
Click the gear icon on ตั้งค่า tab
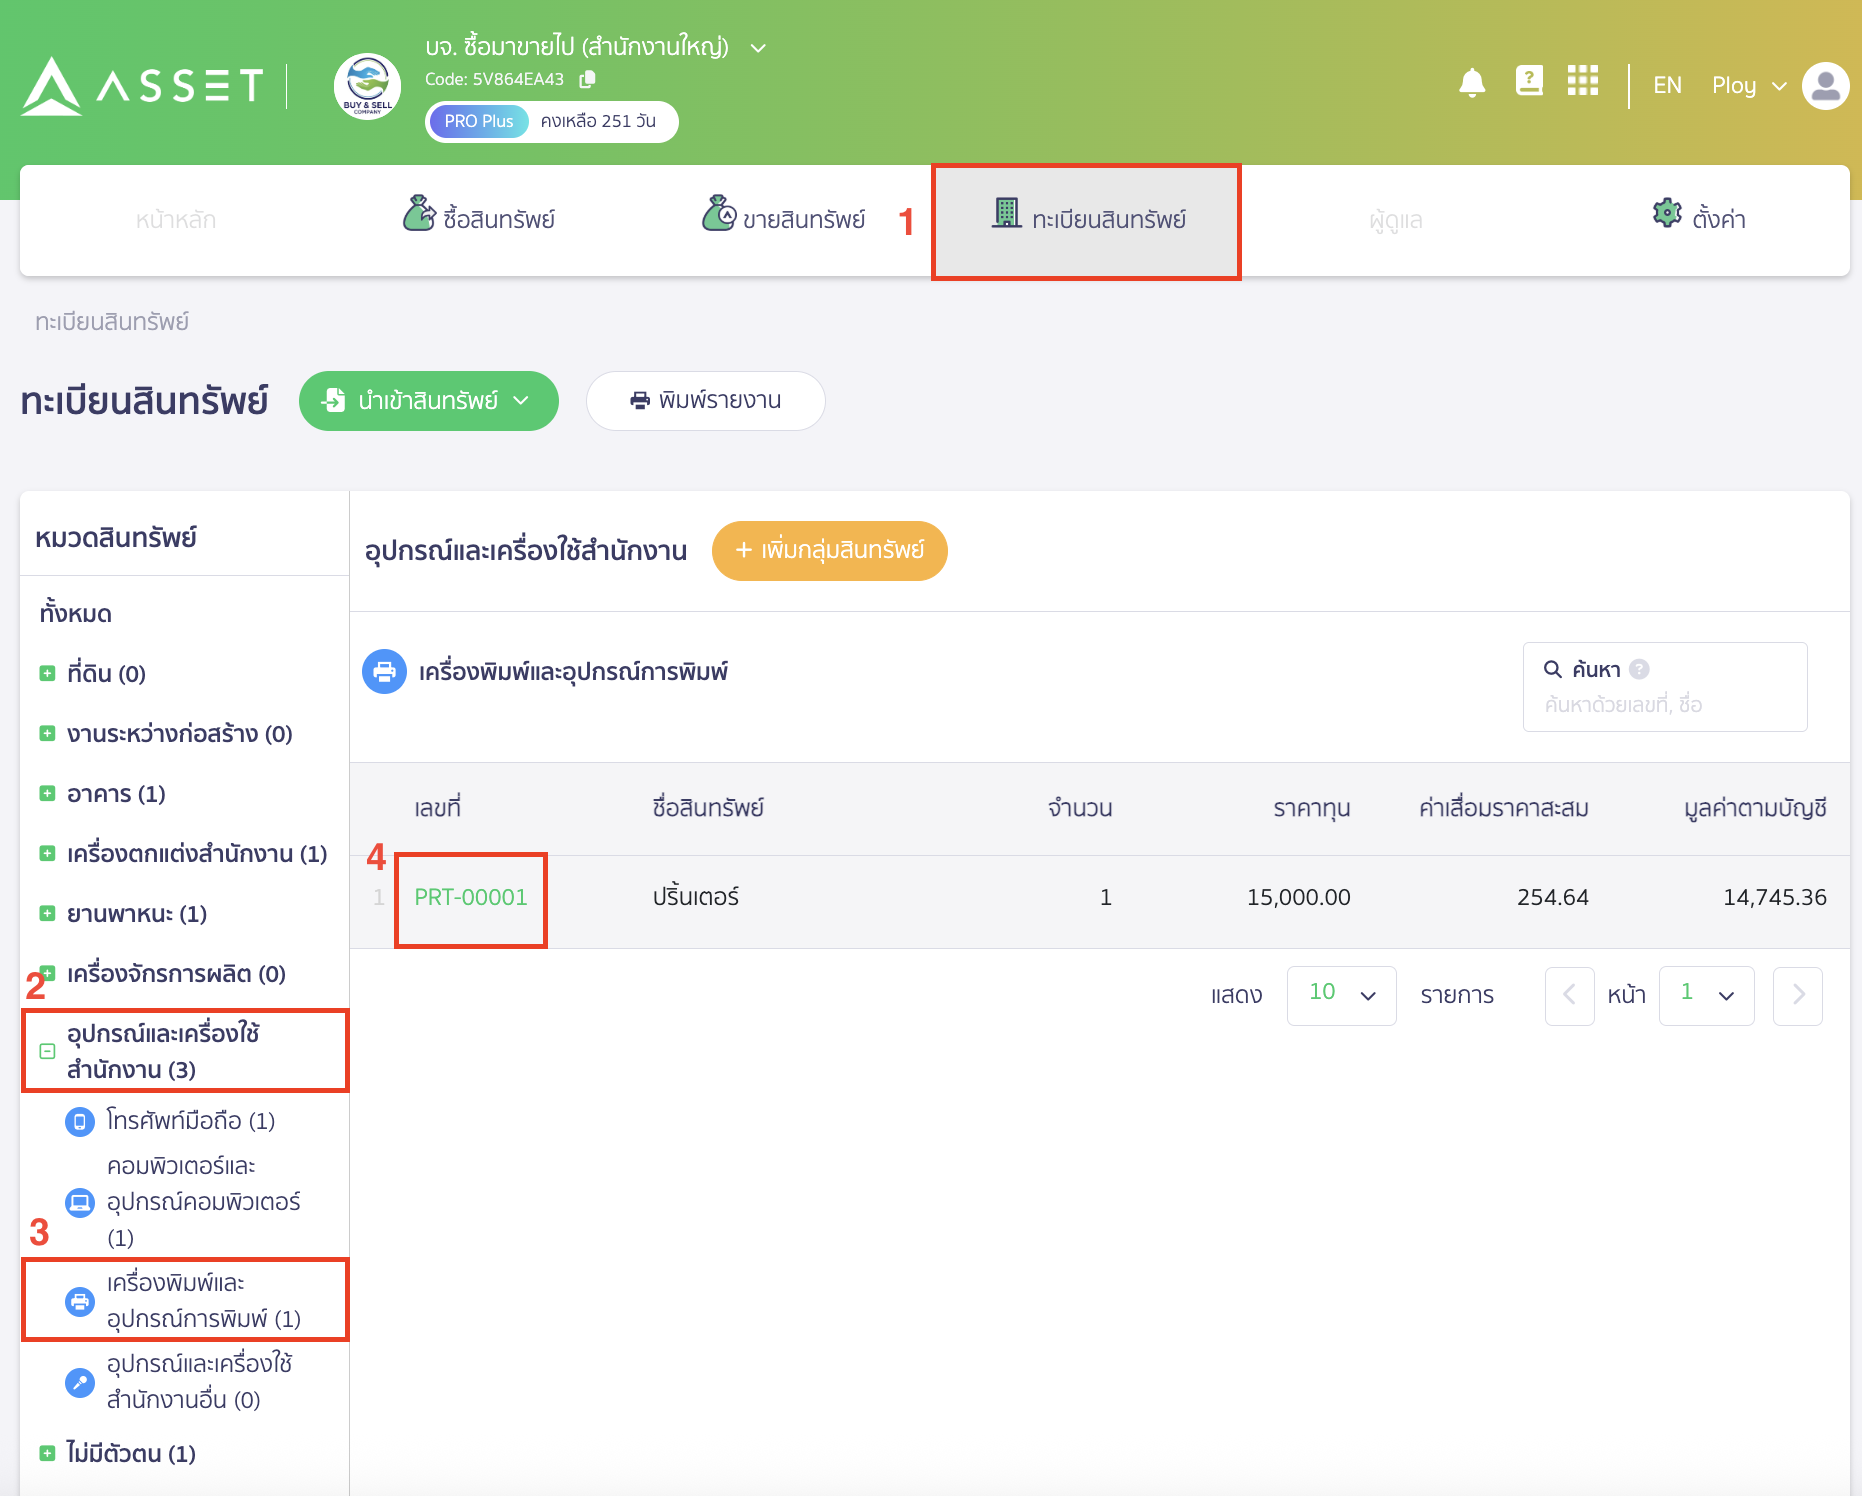coord(1666,212)
